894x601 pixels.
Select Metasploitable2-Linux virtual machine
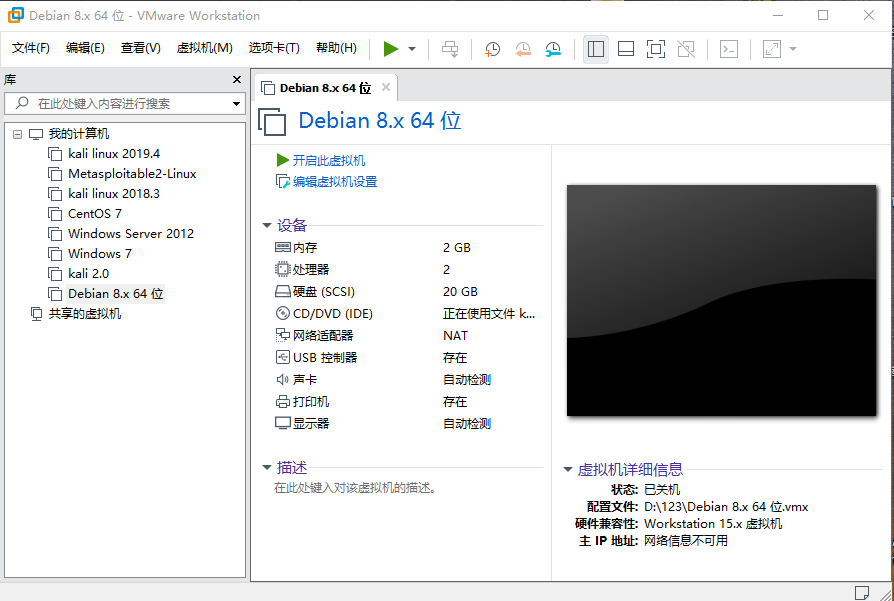(132, 174)
